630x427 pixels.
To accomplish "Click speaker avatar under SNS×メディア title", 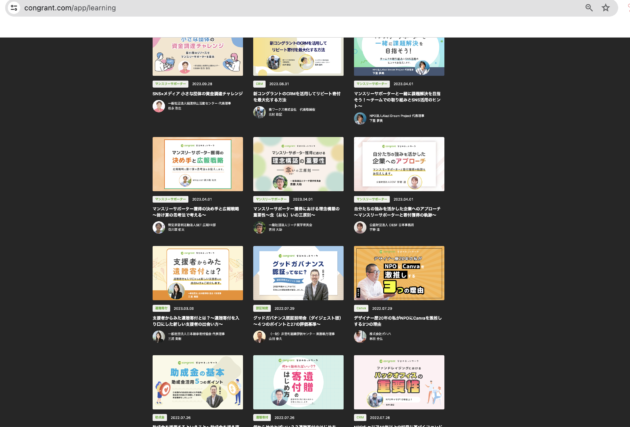I will pos(159,106).
